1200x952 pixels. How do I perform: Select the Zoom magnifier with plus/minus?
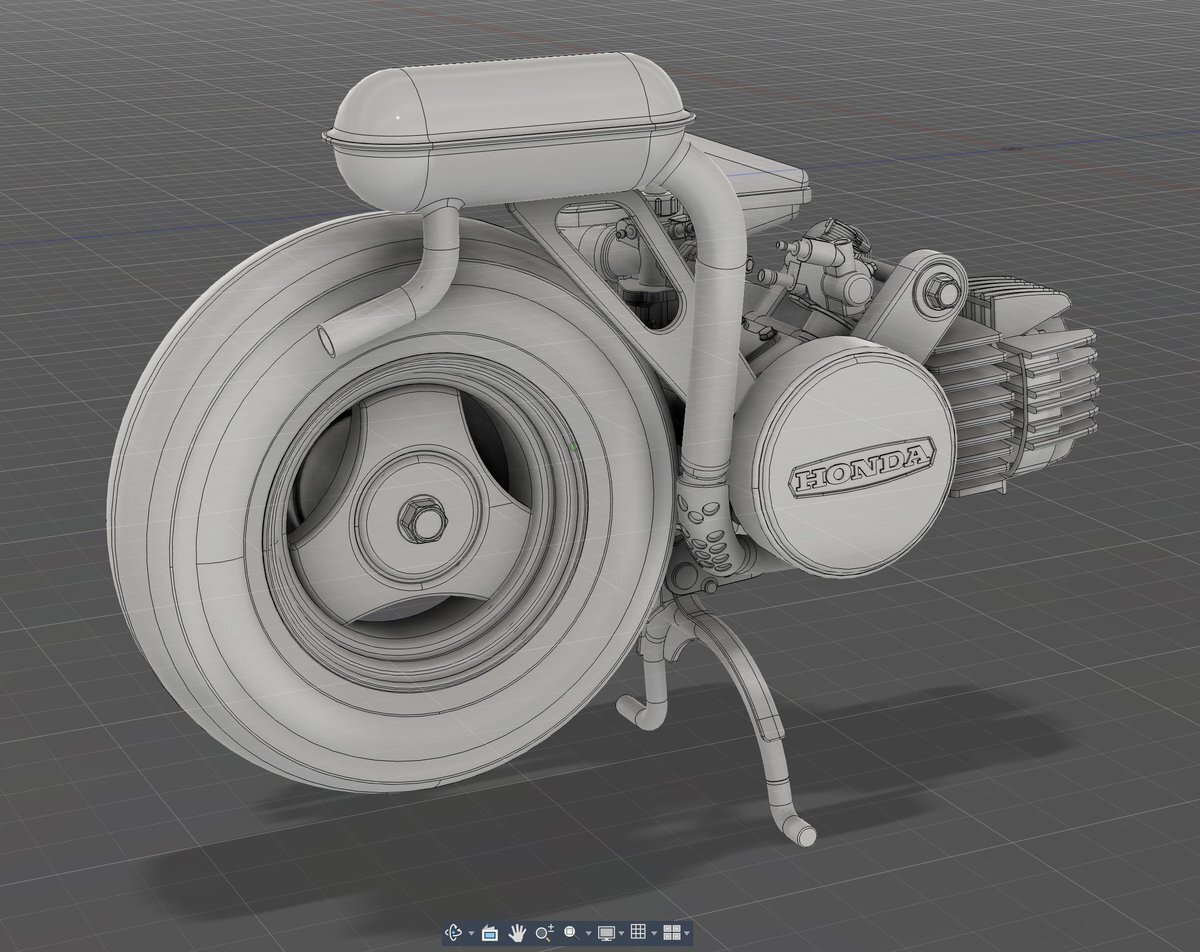(544, 932)
